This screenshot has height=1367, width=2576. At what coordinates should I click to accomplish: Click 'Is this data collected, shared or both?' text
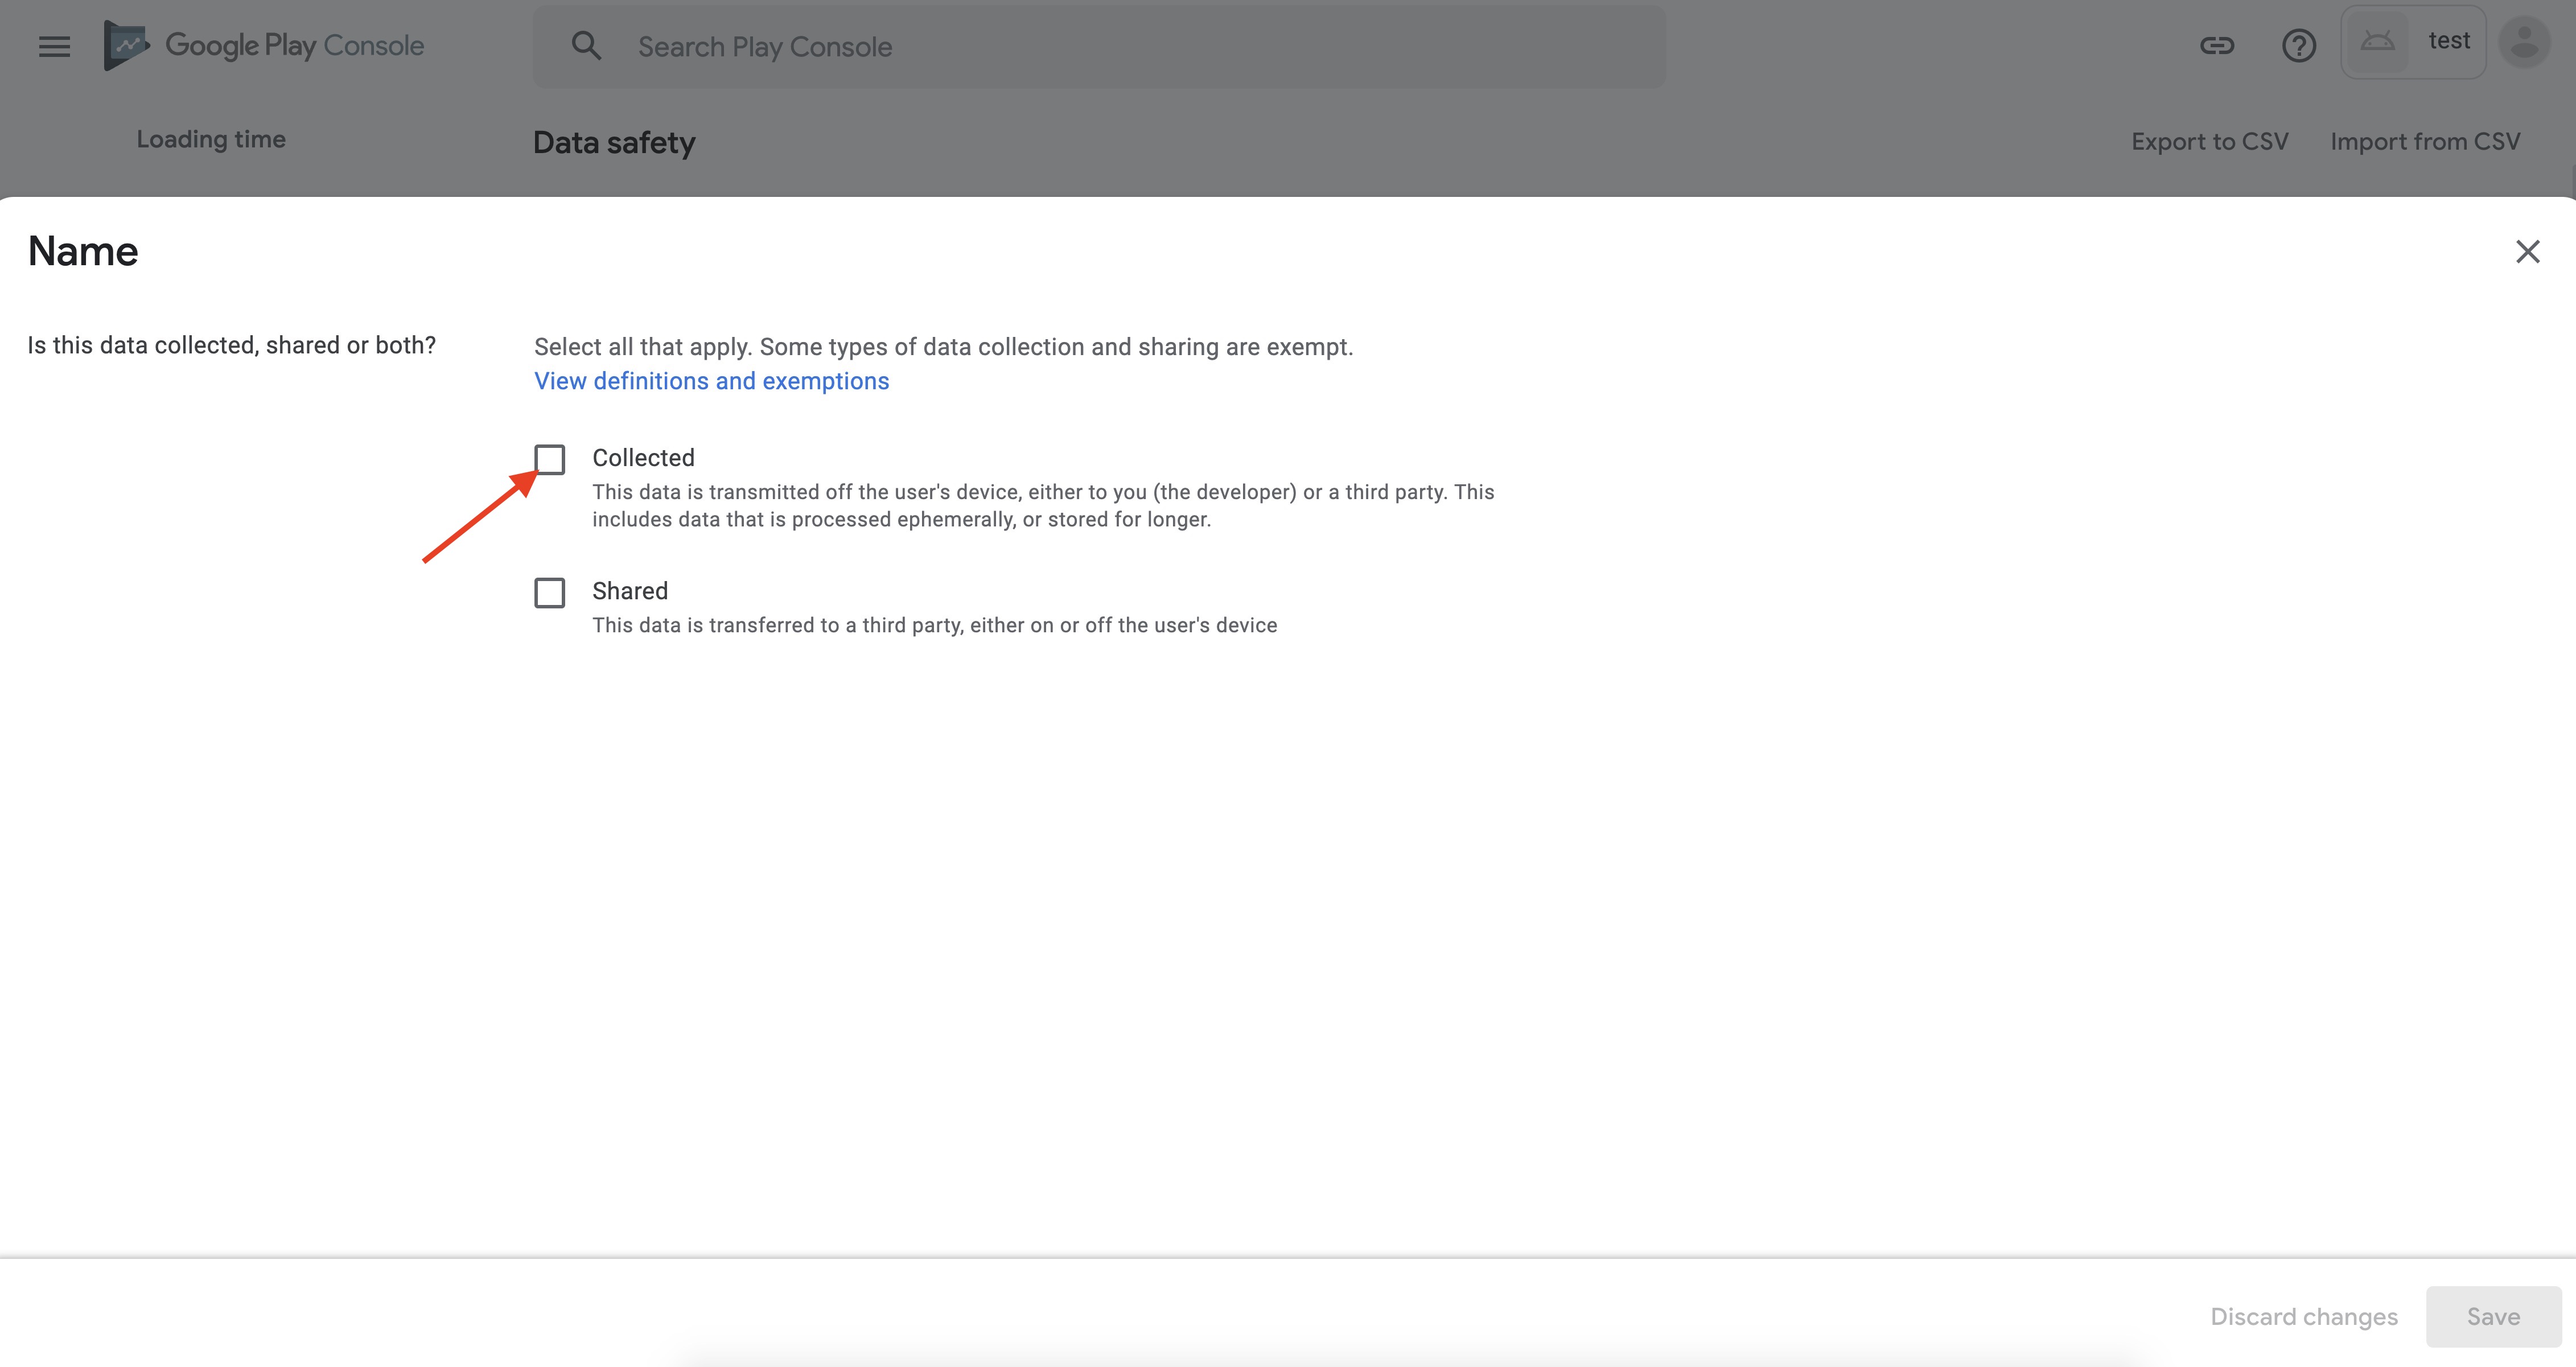click(x=232, y=345)
